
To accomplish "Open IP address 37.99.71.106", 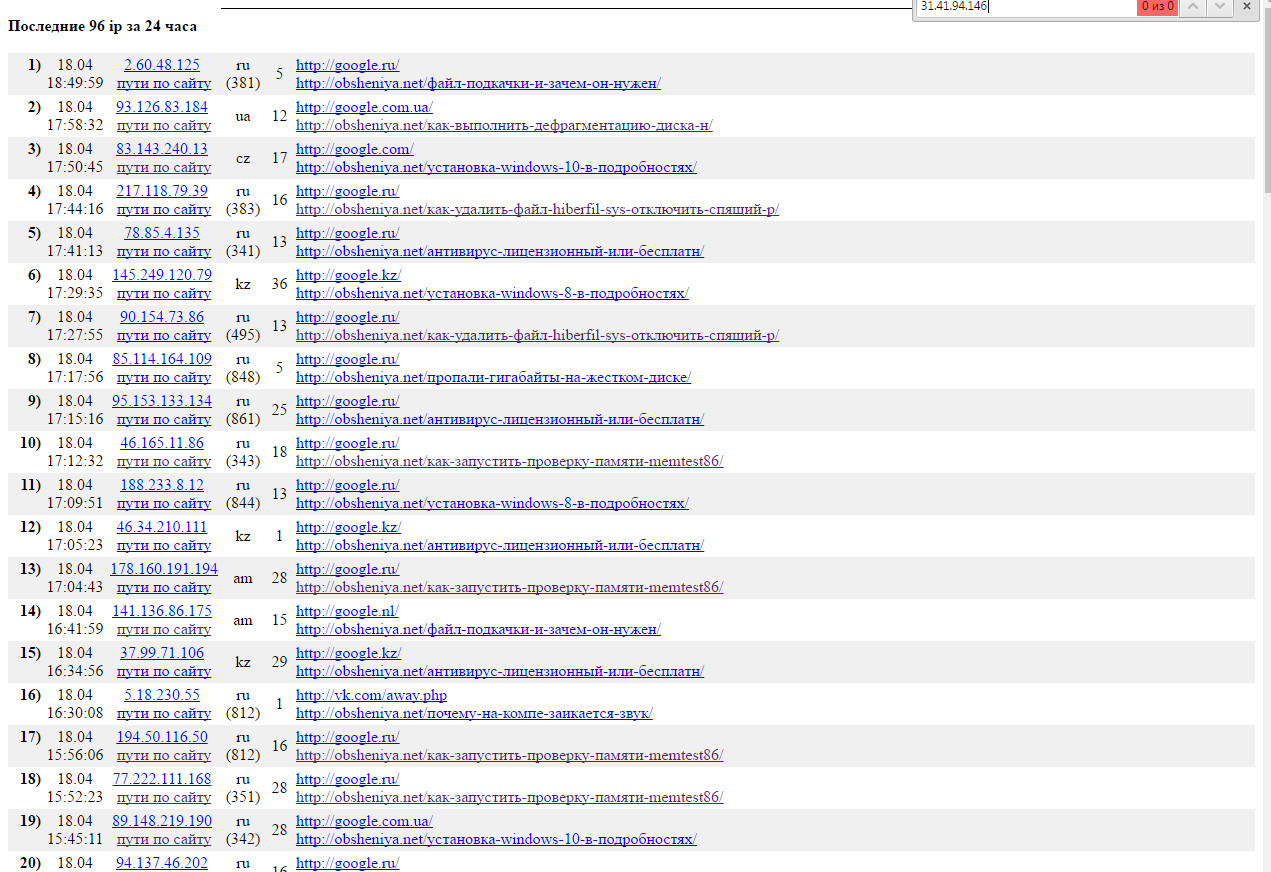I will click(x=162, y=653).
